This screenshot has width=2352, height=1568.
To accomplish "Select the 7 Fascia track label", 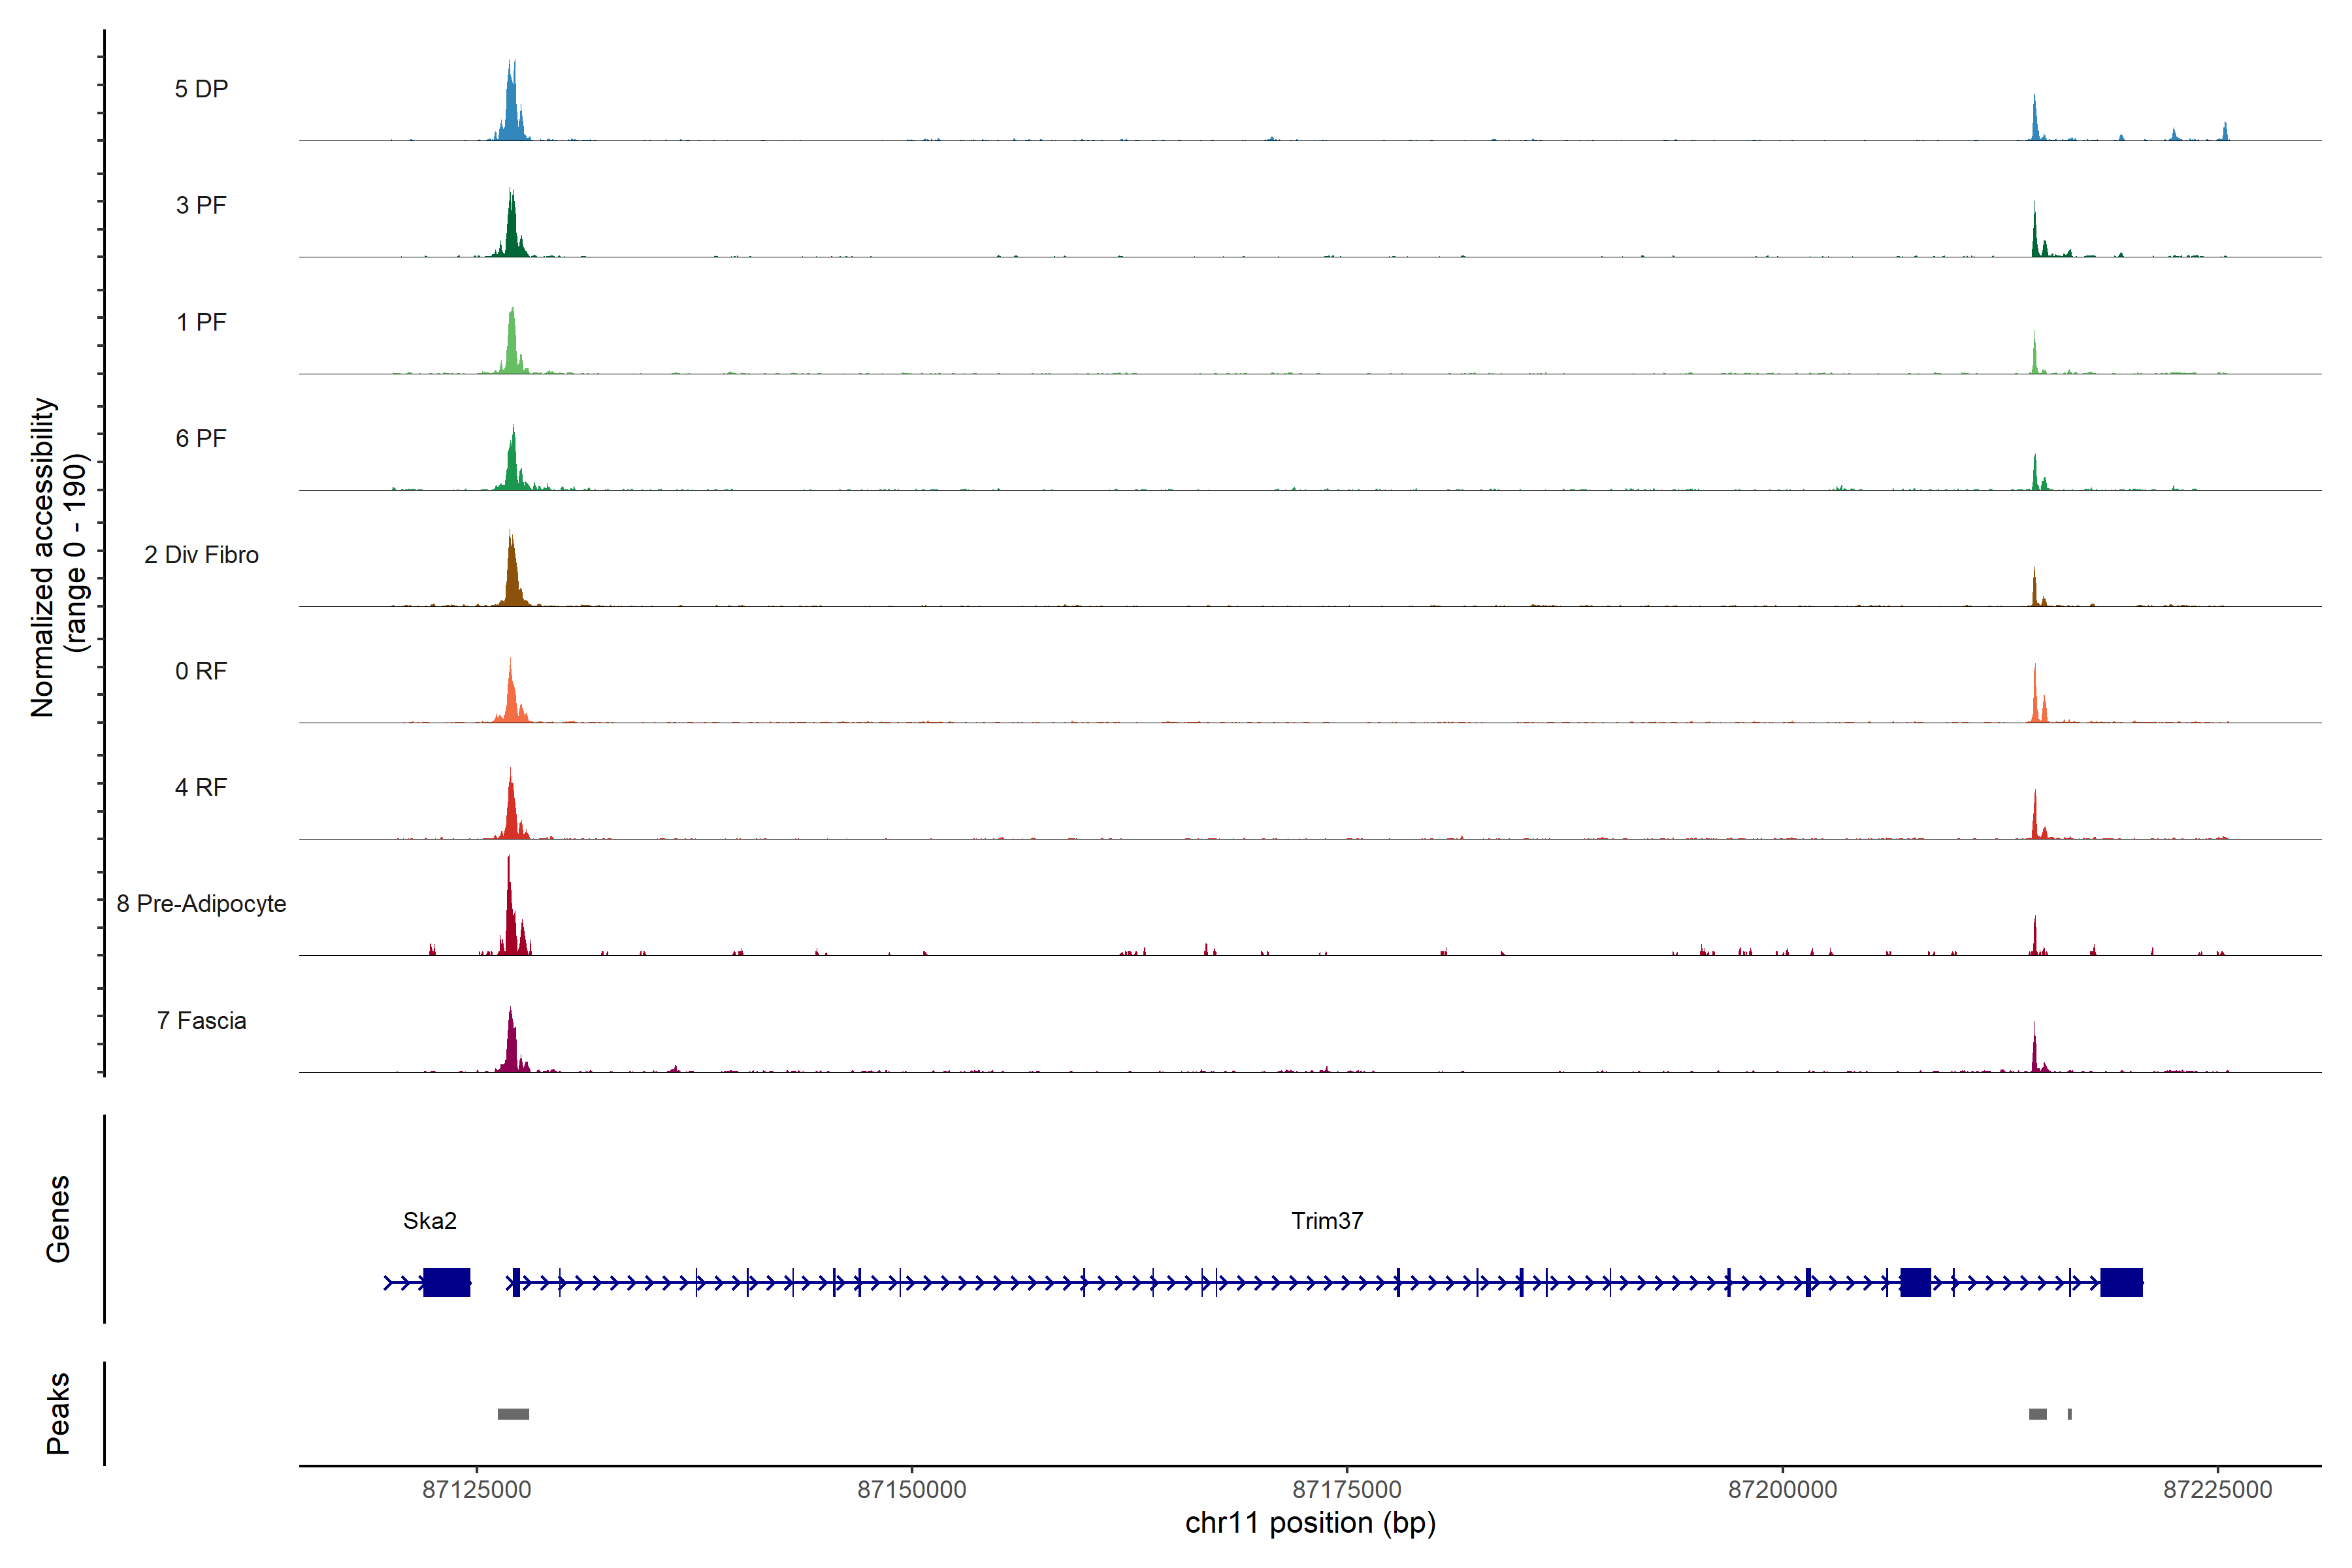I will pos(201,1020).
